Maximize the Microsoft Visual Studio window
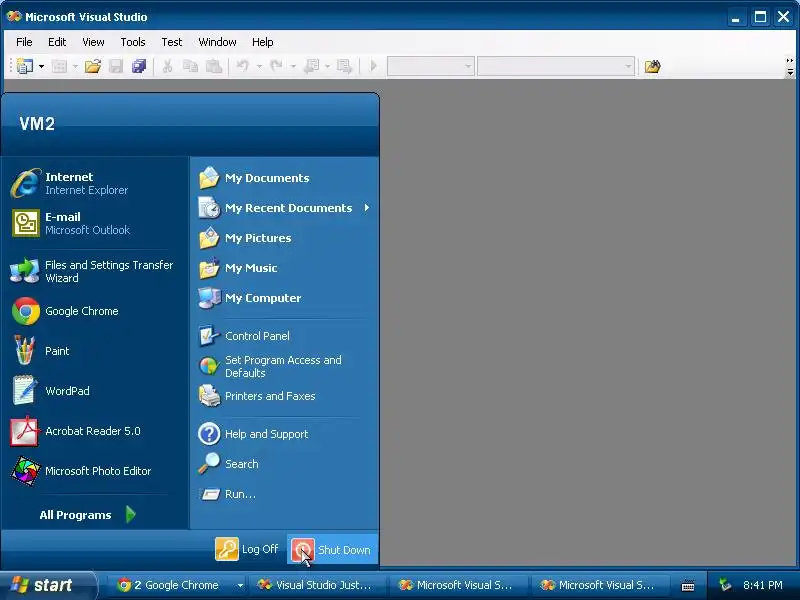The image size is (800, 600). (x=760, y=17)
